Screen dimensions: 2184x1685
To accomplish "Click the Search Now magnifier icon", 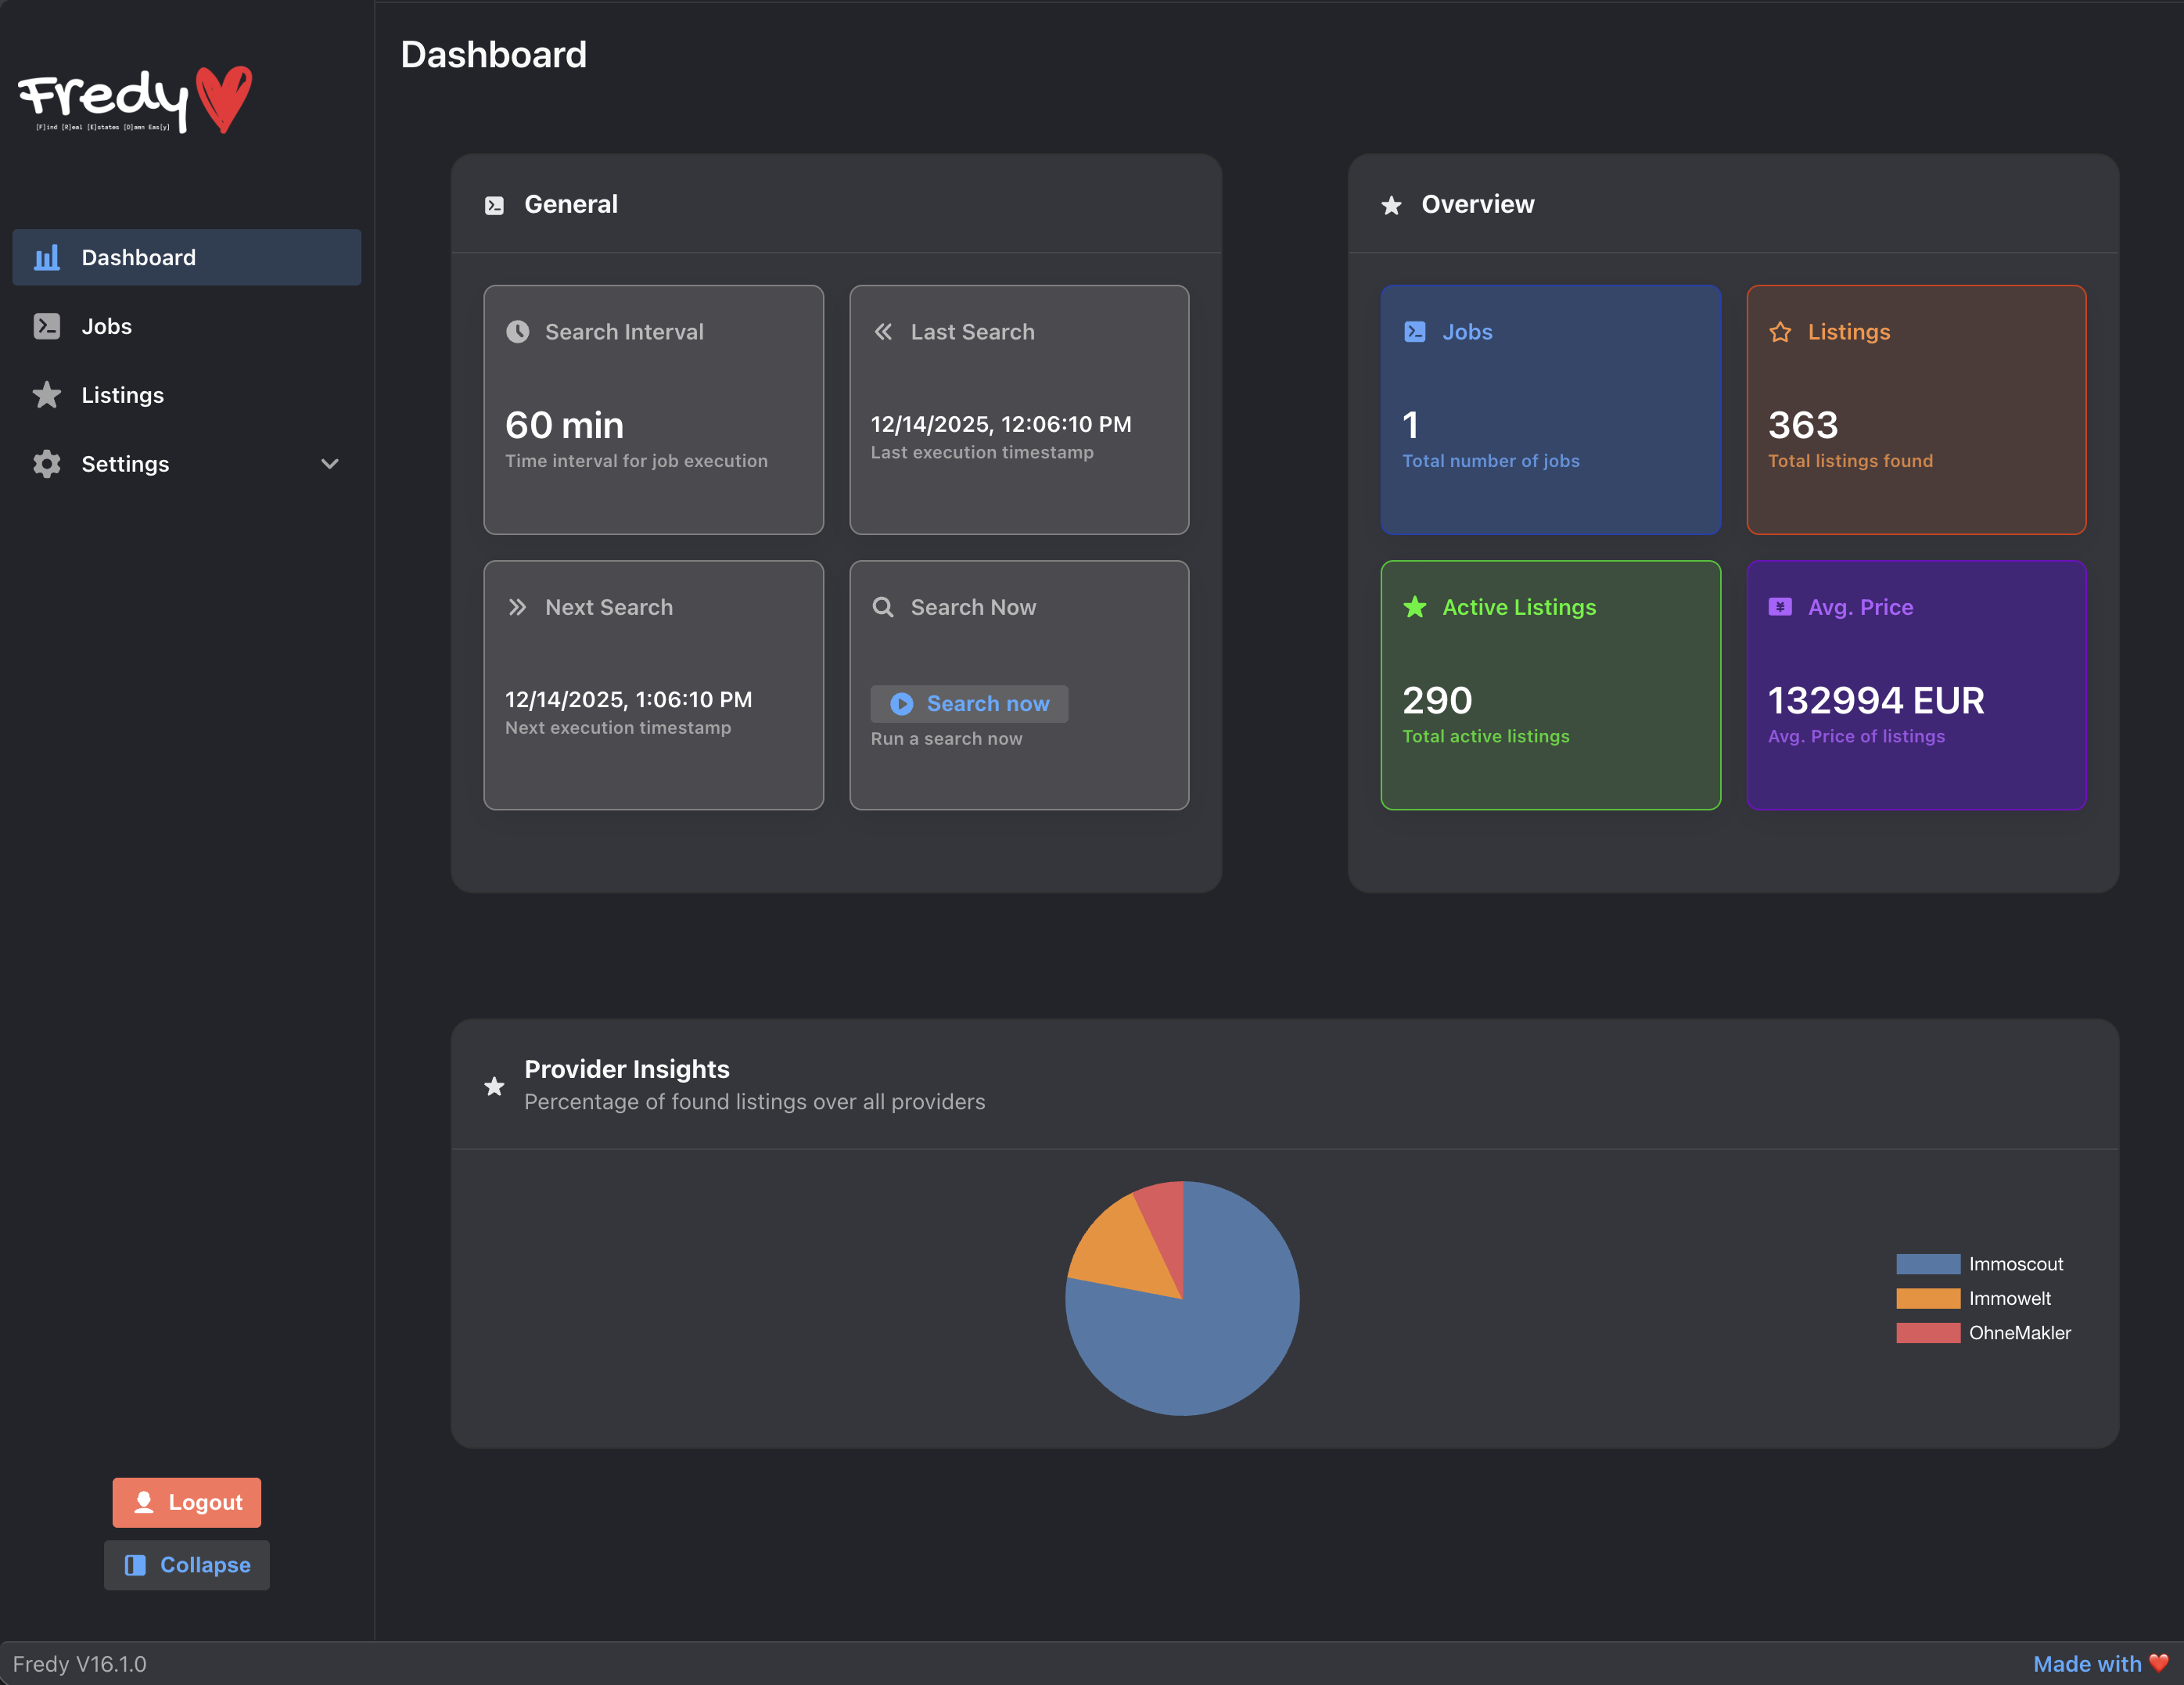I will pyautogui.click(x=883, y=607).
